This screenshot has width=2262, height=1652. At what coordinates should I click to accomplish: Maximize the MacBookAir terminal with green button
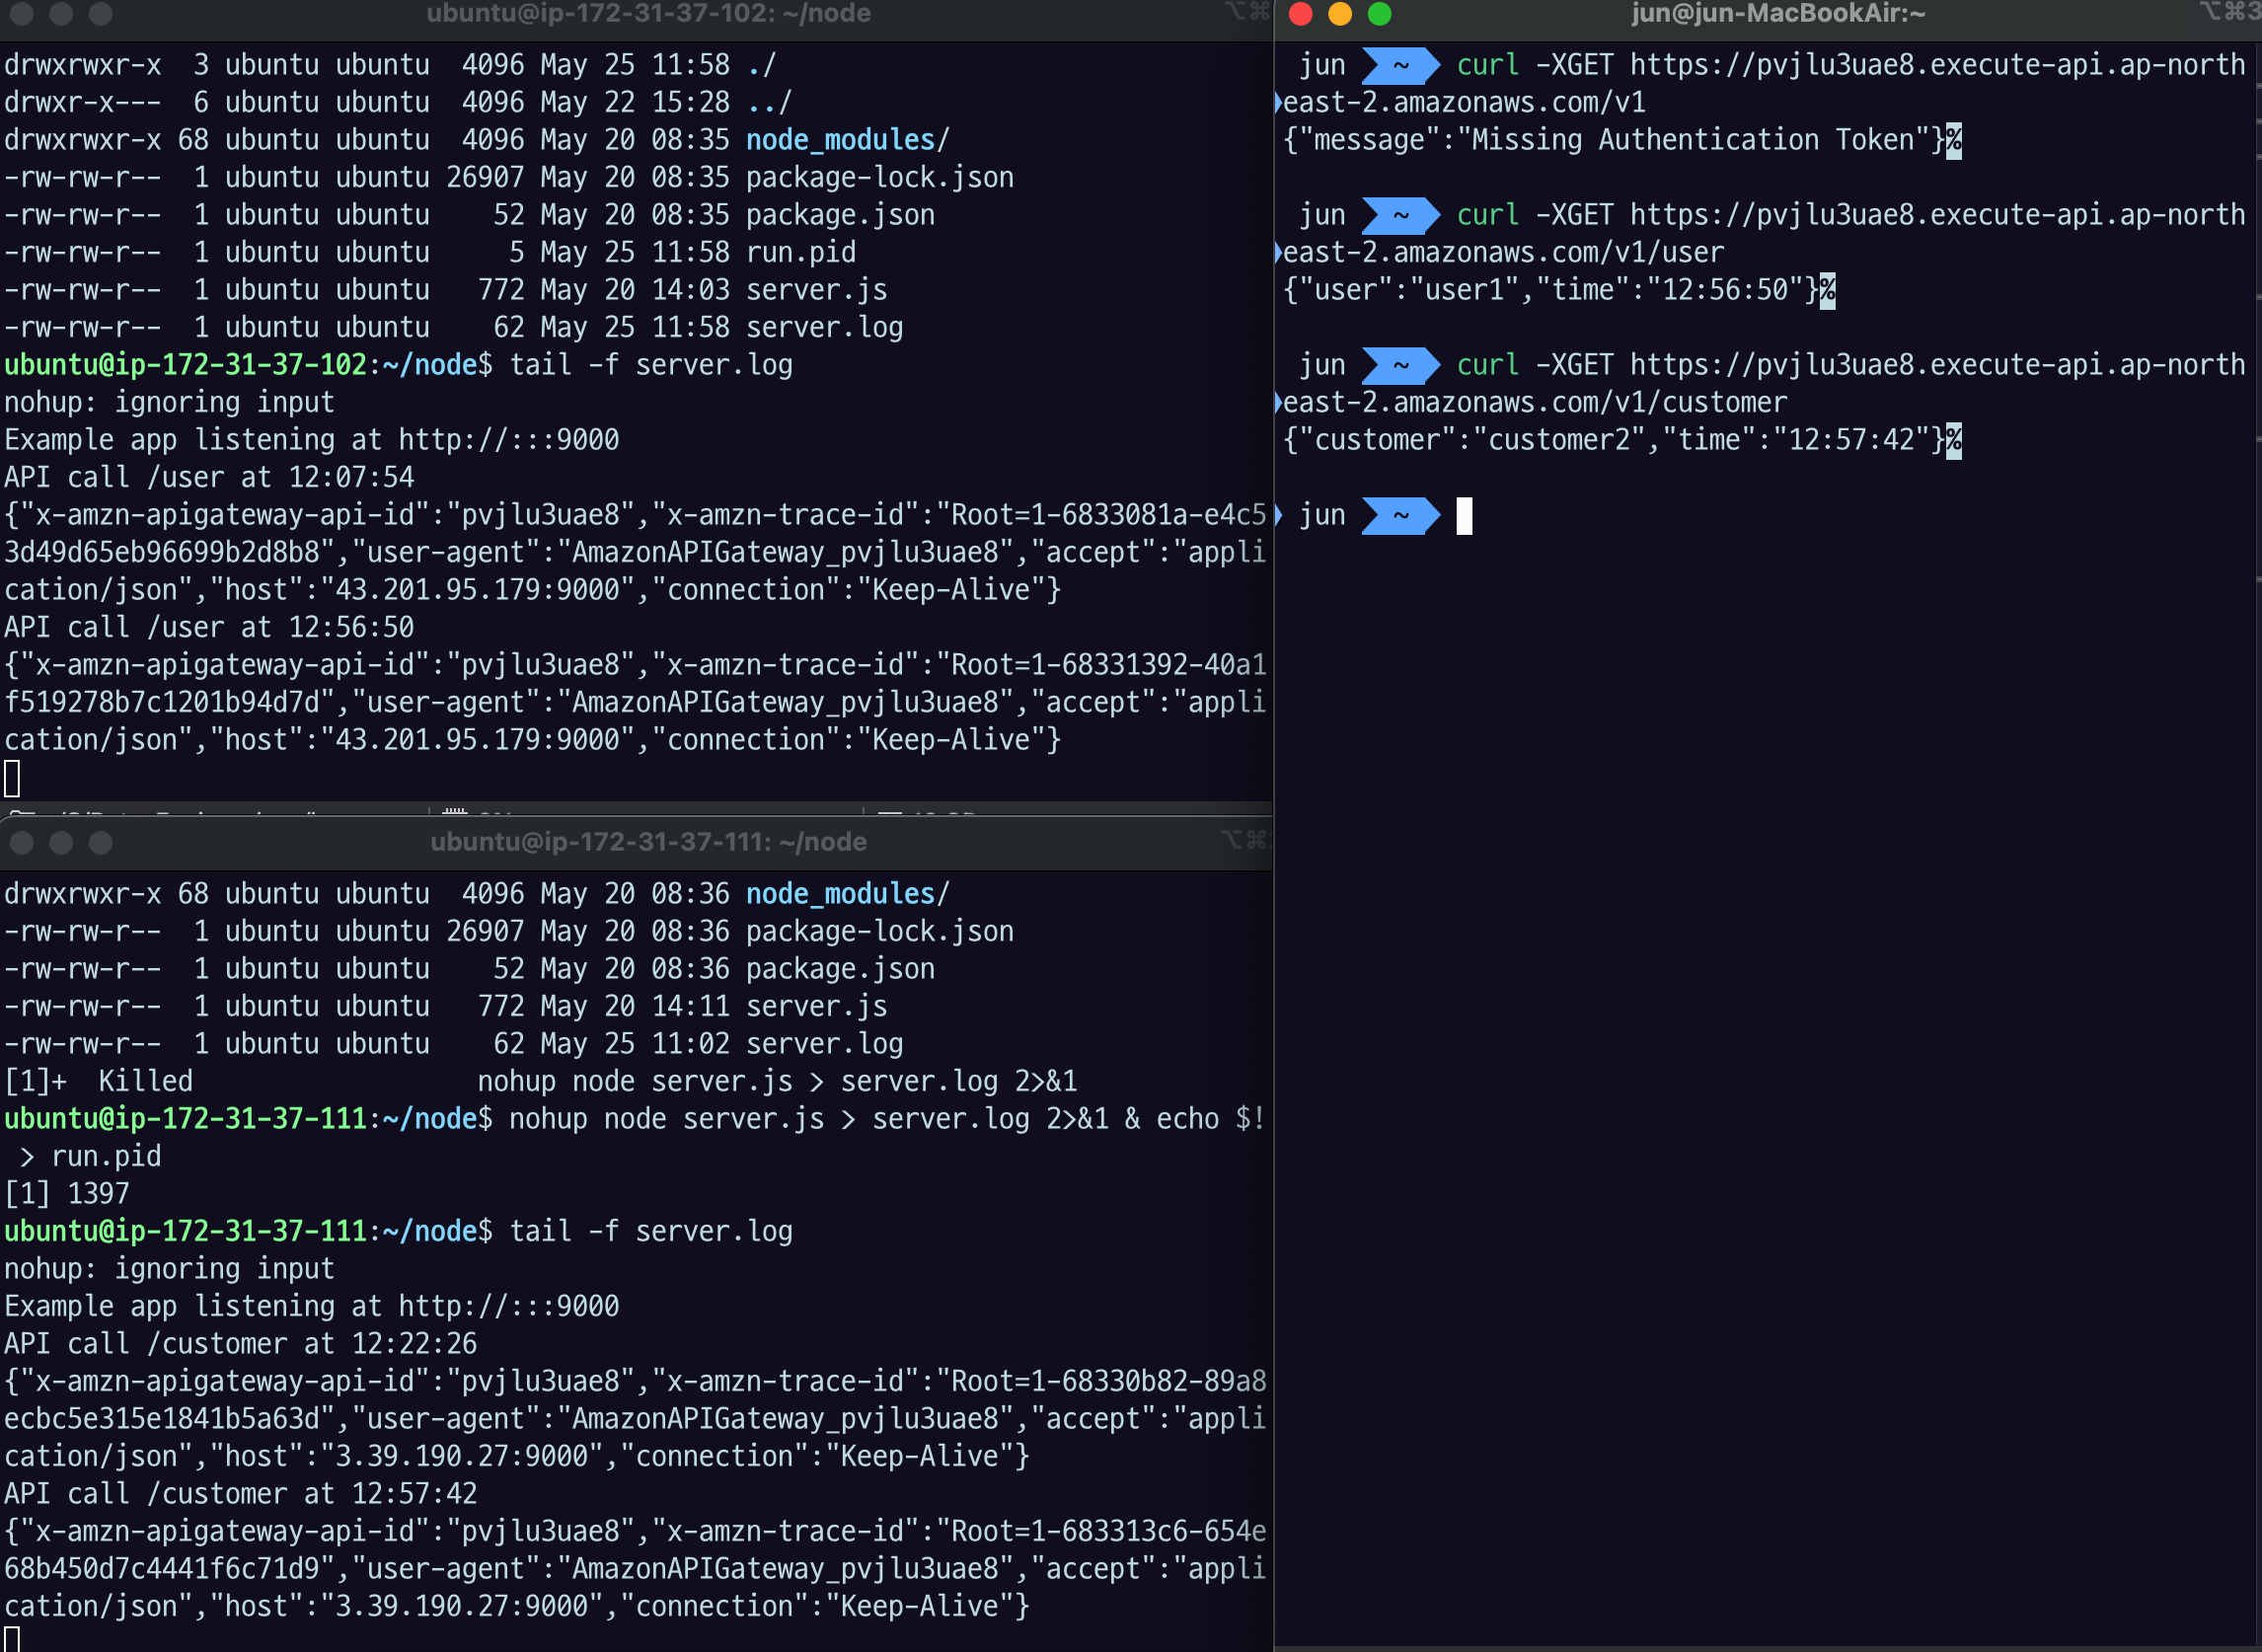(1380, 14)
